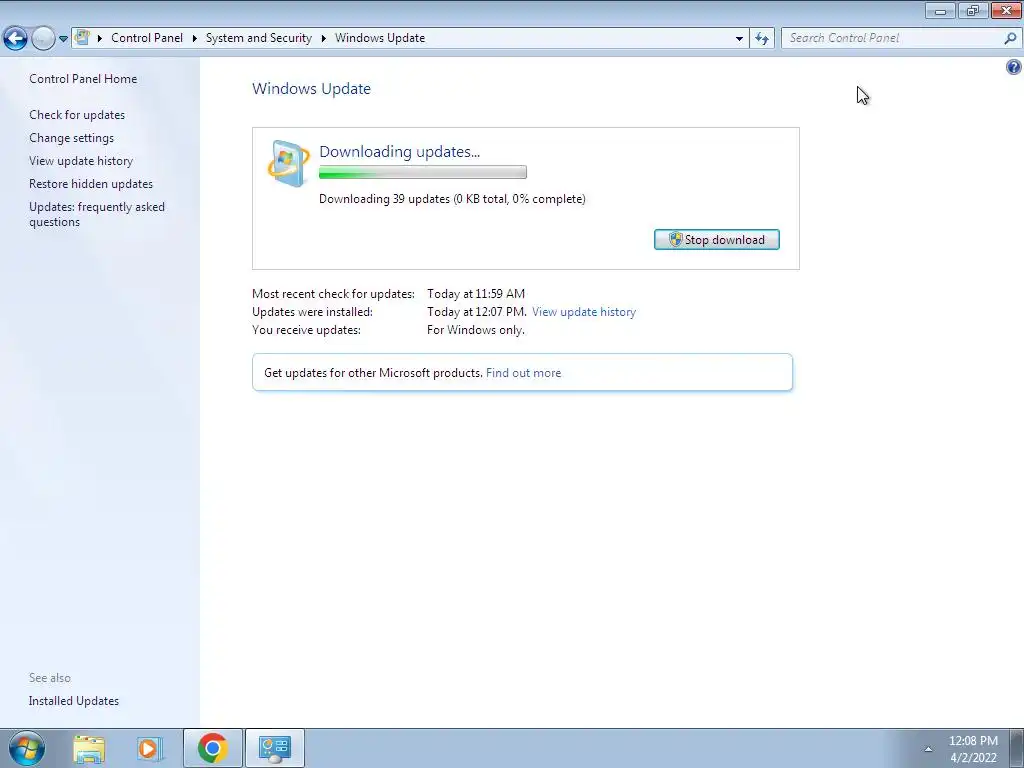1024x768 pixels.
Task: Go to Control Panel Home
Action: (x=83, y=79)
